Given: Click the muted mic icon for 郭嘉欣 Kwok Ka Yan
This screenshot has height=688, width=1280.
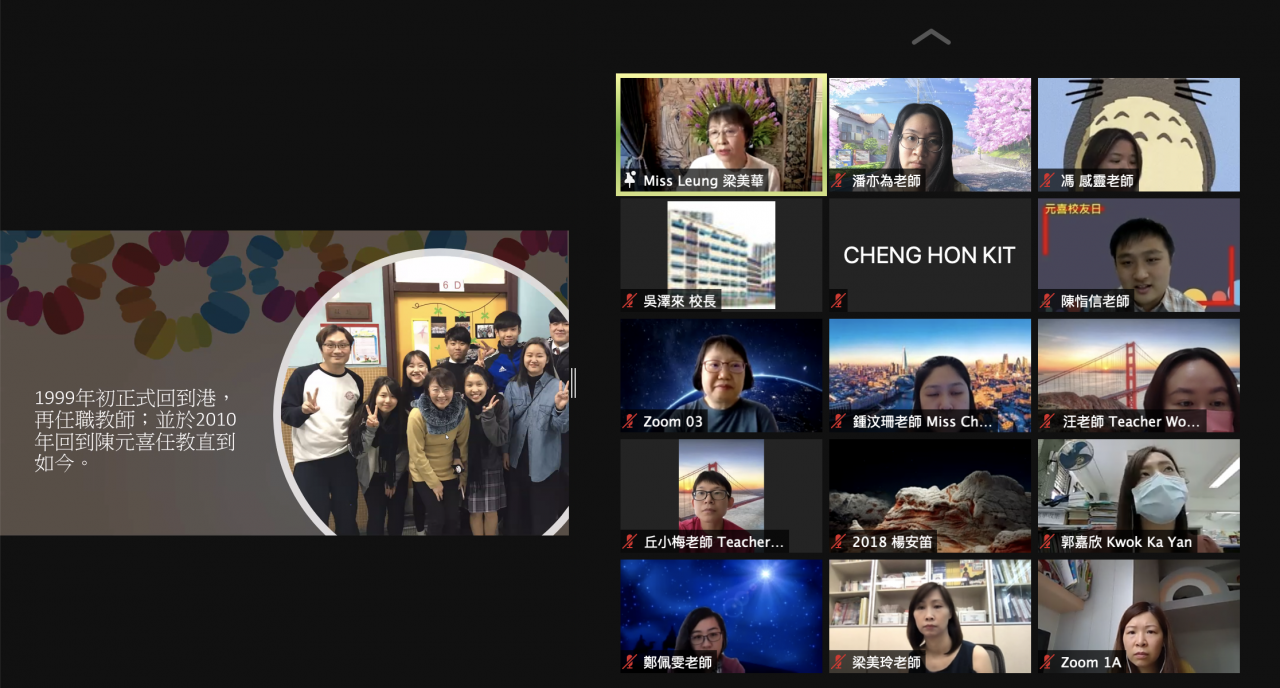Looking at the screenshot, I should (1048, 542).
